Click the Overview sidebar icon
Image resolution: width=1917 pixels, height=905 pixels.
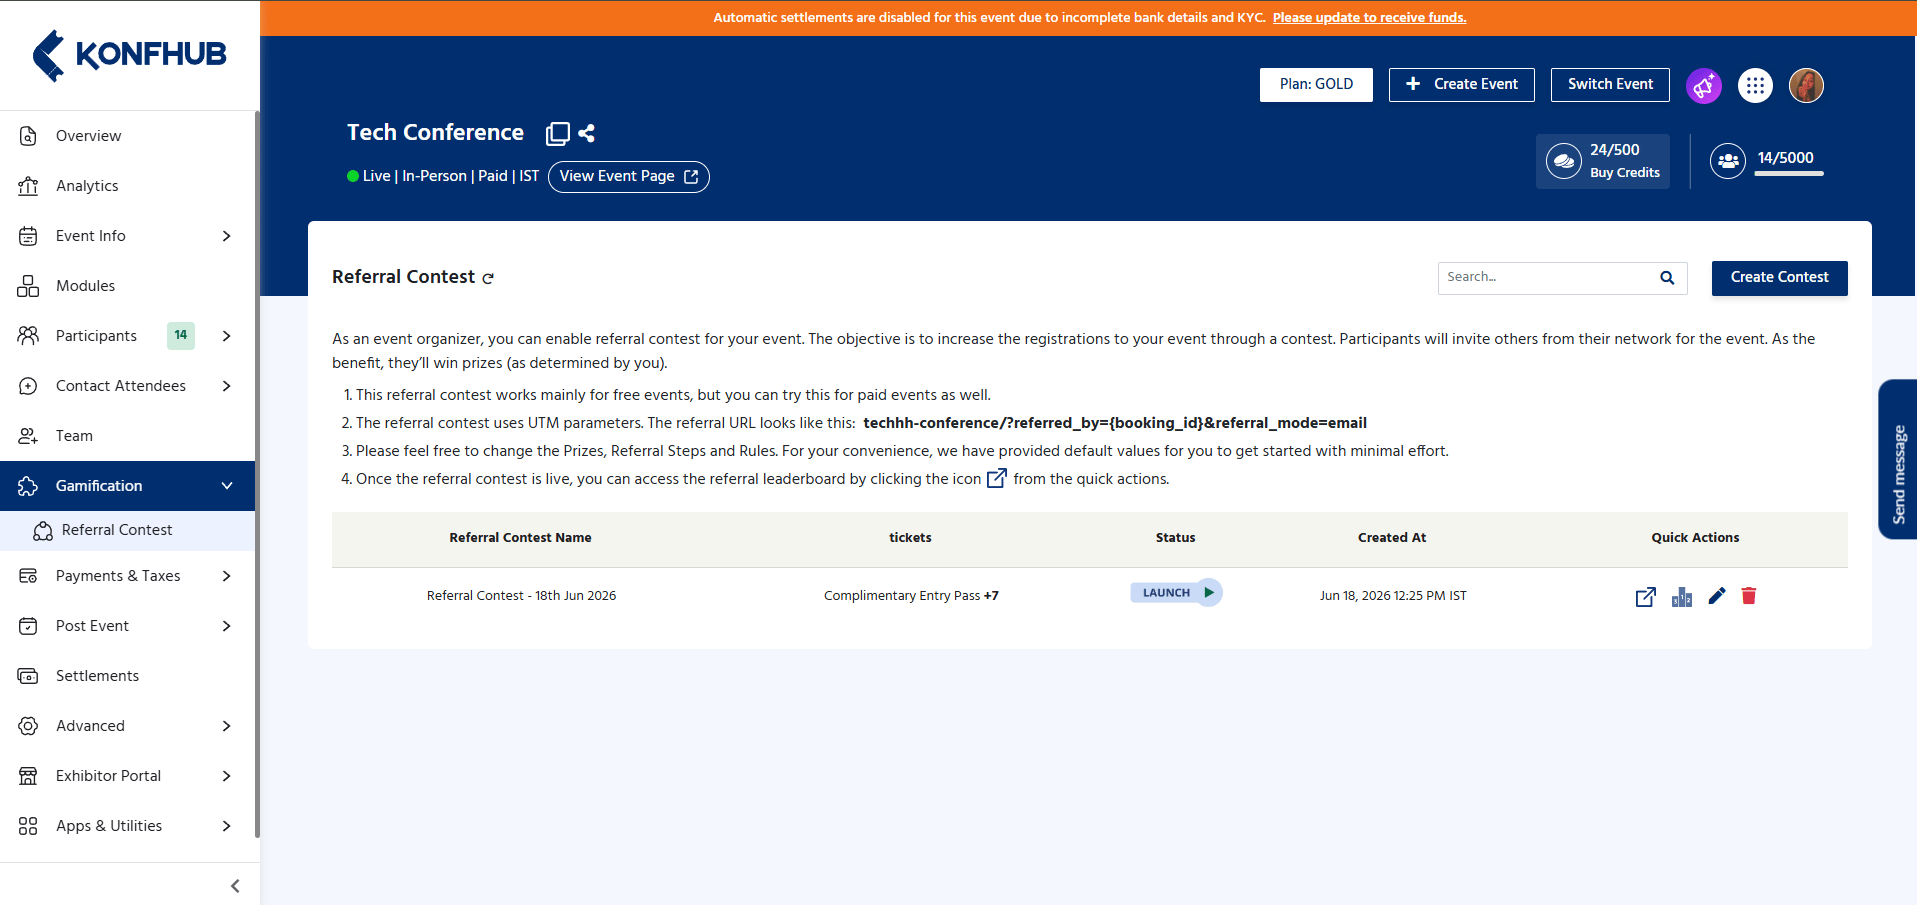pyautogui.click(x=28, y=136)
